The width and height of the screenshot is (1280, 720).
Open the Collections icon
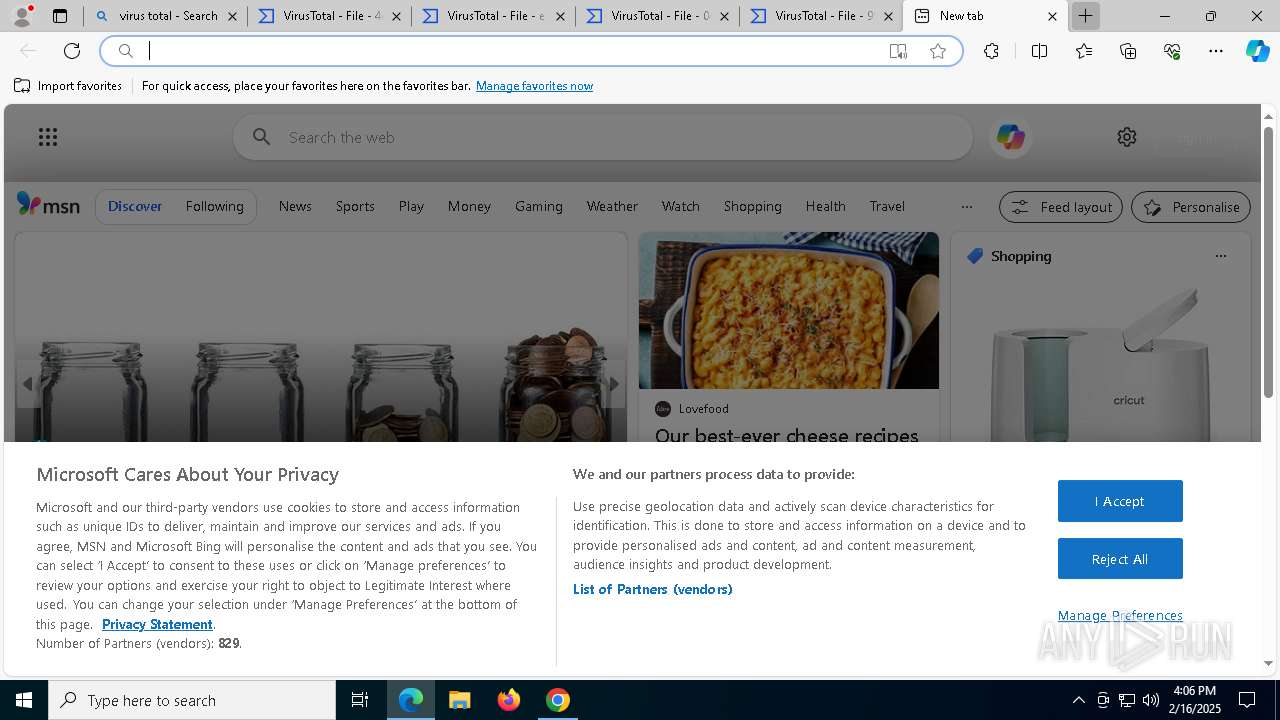1128,51
